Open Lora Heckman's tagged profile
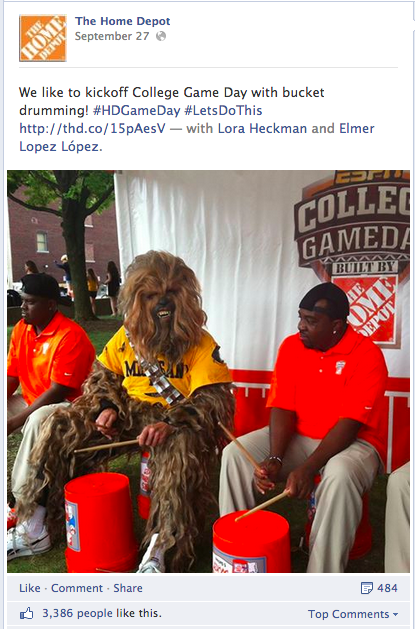Viewport: 415px width, 629px height. pos(262,129)
